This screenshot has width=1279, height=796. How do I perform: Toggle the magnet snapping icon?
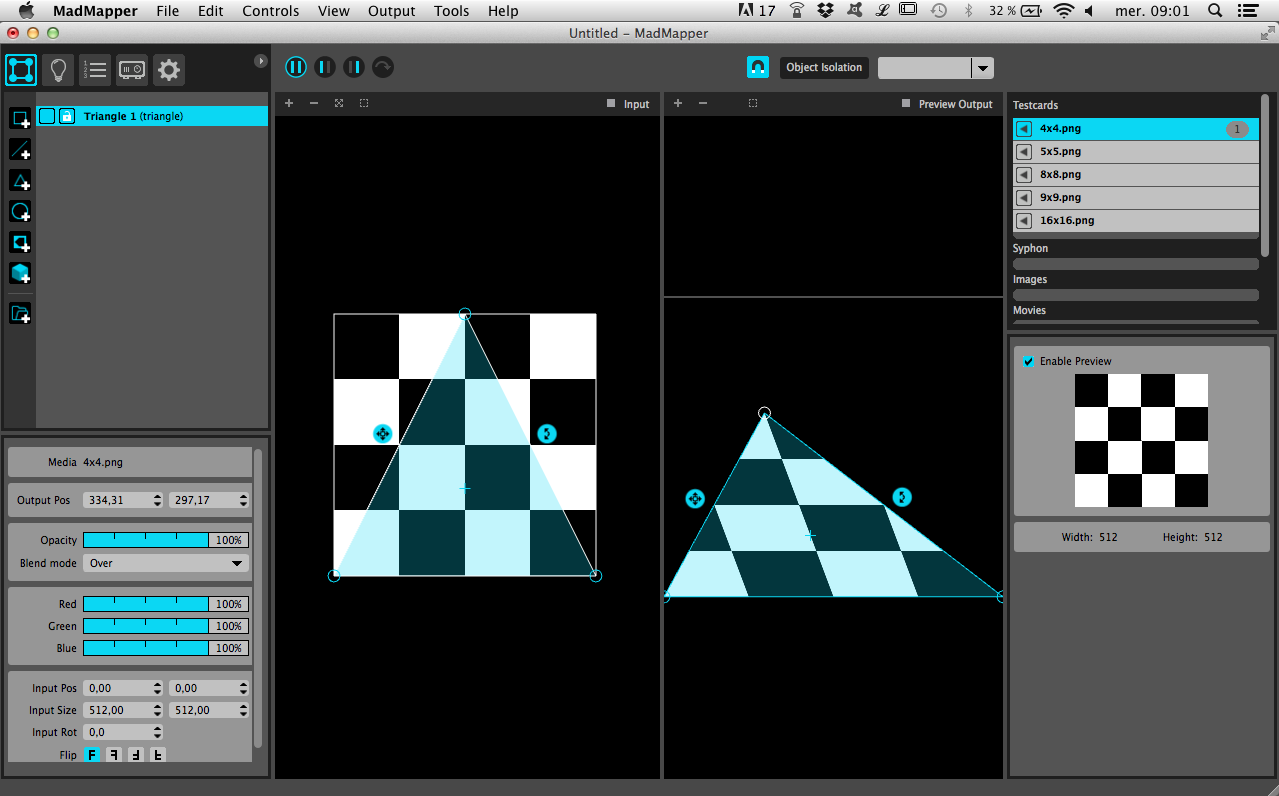coord(758,67)
